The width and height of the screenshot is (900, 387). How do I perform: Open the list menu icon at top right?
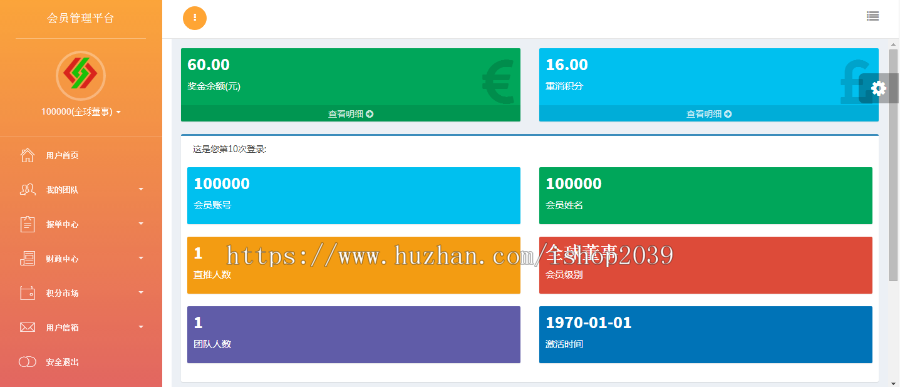coord(872,16)
